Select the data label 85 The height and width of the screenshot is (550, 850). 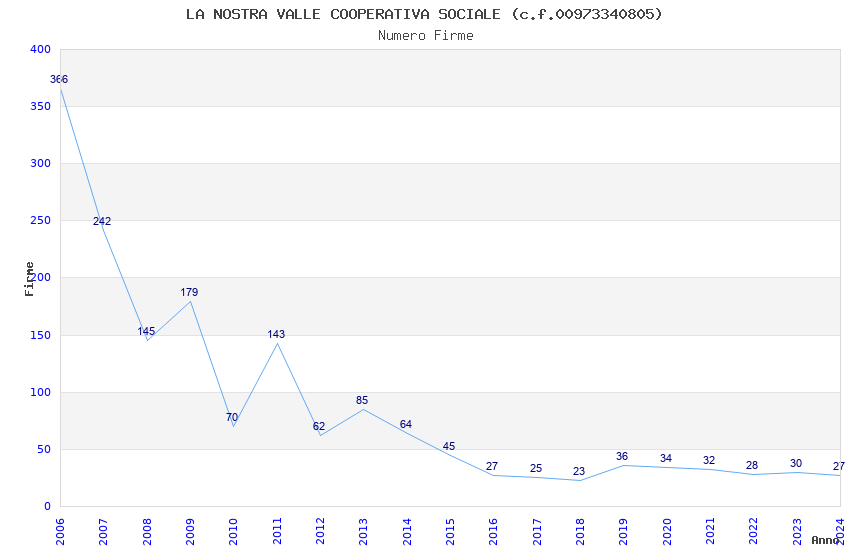[362, 400]
